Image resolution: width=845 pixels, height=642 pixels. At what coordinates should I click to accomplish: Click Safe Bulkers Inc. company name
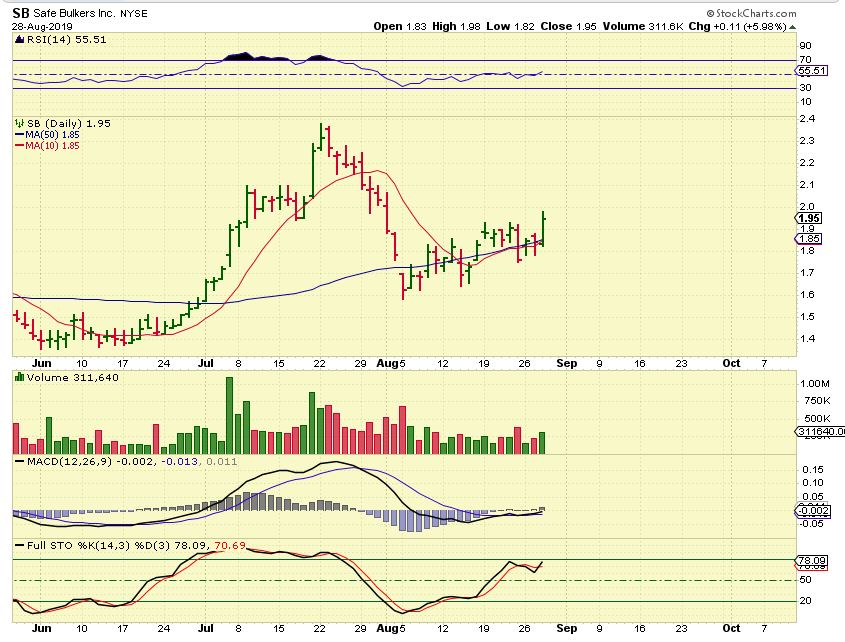point(75,13)
